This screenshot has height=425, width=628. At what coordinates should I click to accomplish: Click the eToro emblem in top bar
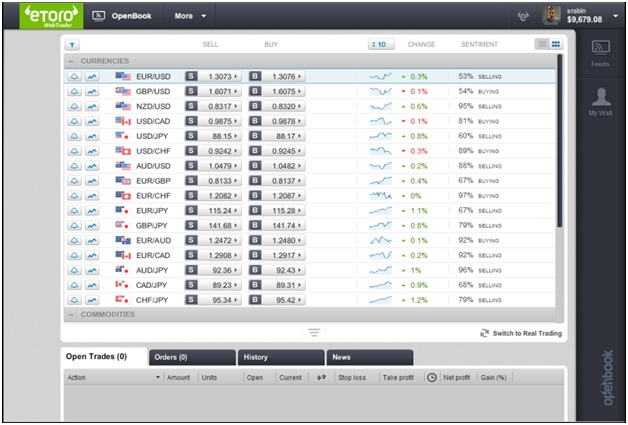tap(523, 16)
